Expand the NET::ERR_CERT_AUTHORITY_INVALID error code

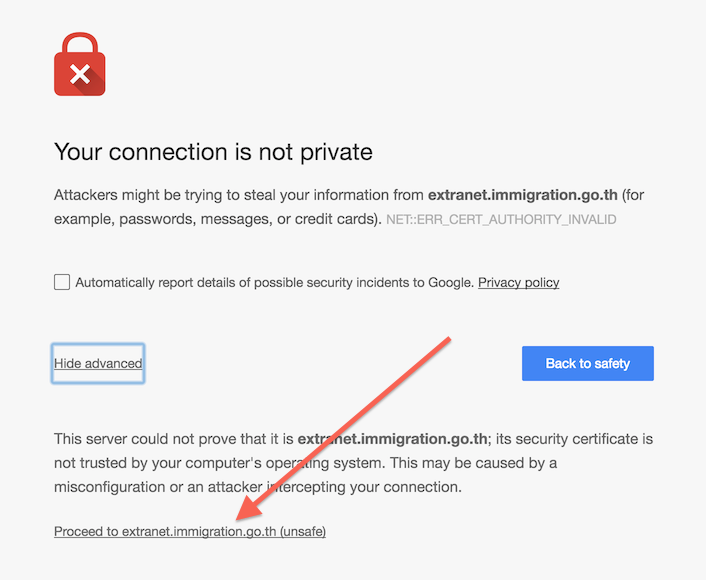click(501, 220)
